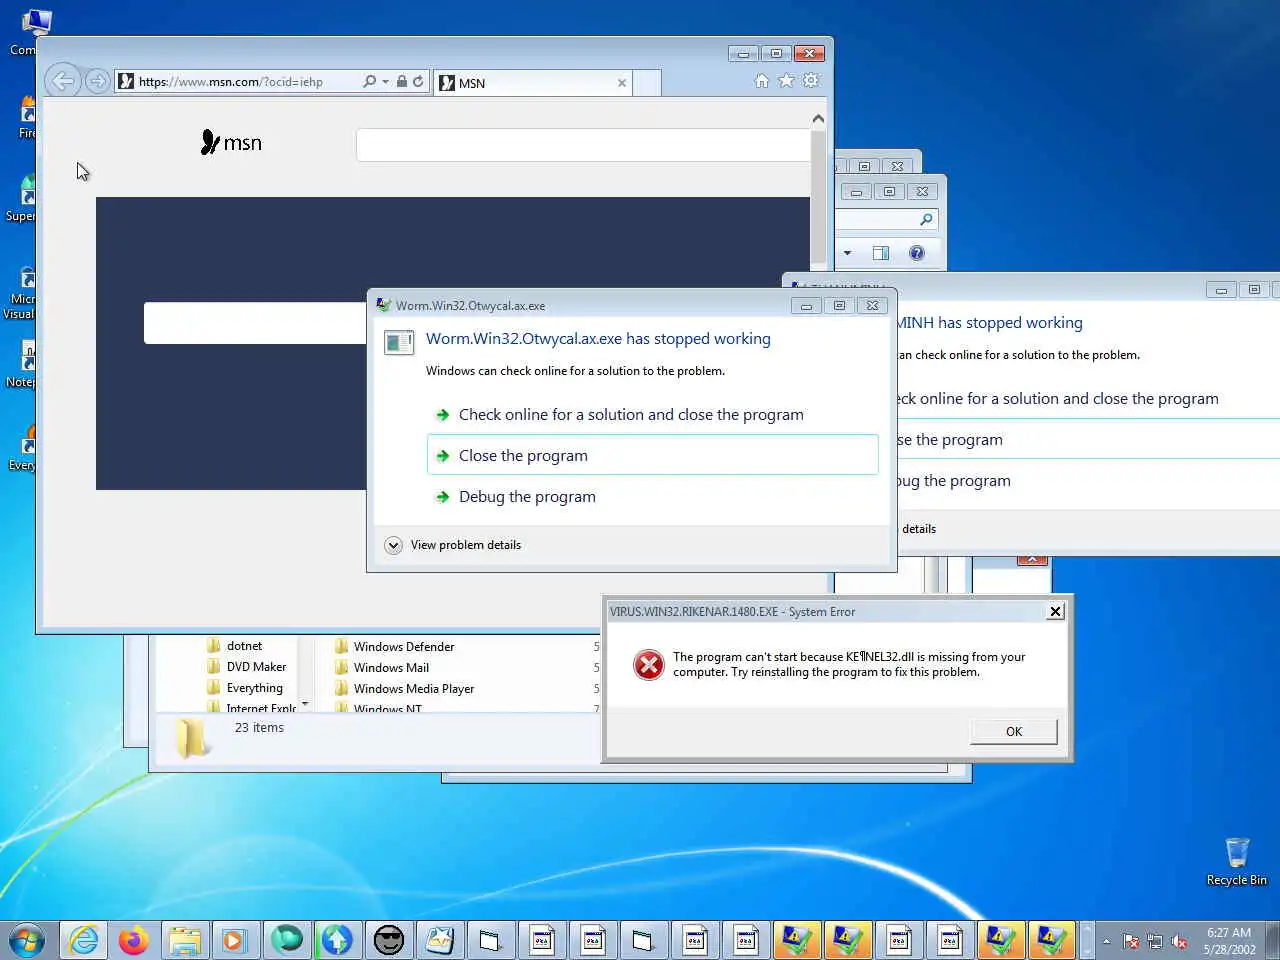Open a new tab next to MSN
Image resolution: width=1280 pixels, height=960 pixels.
(x=647, y=83)
